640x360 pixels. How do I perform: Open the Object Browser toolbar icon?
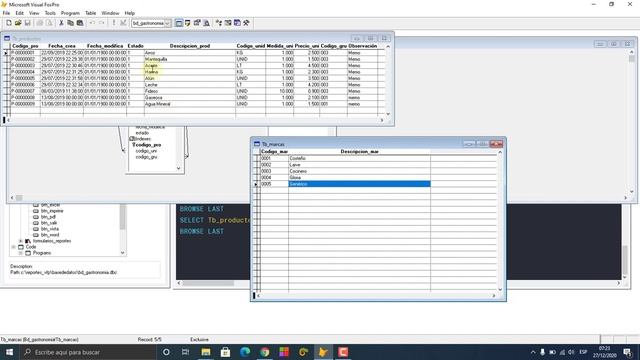click(x=228, y=23)
